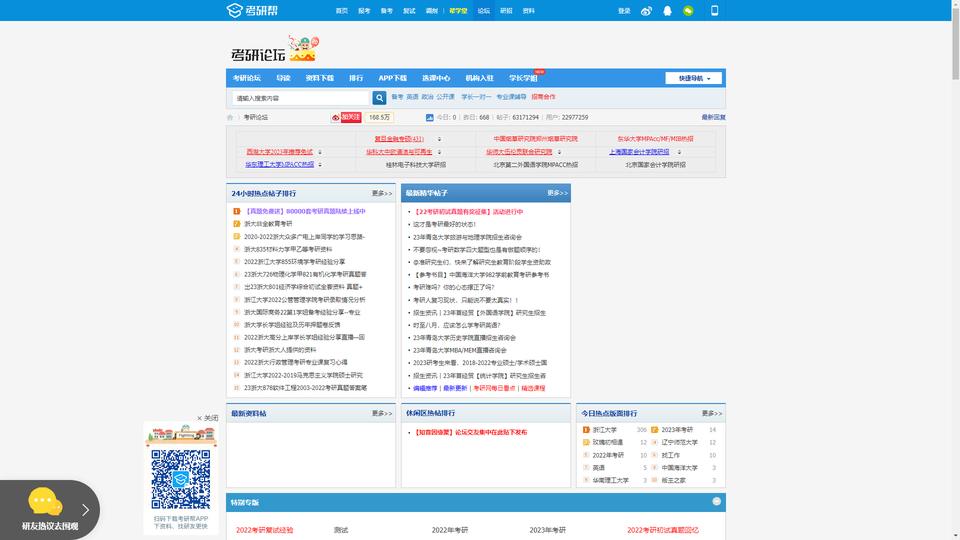Open APP下载 in forum menu
This screenshot has height=540, width=960.
tap(392, 78)
